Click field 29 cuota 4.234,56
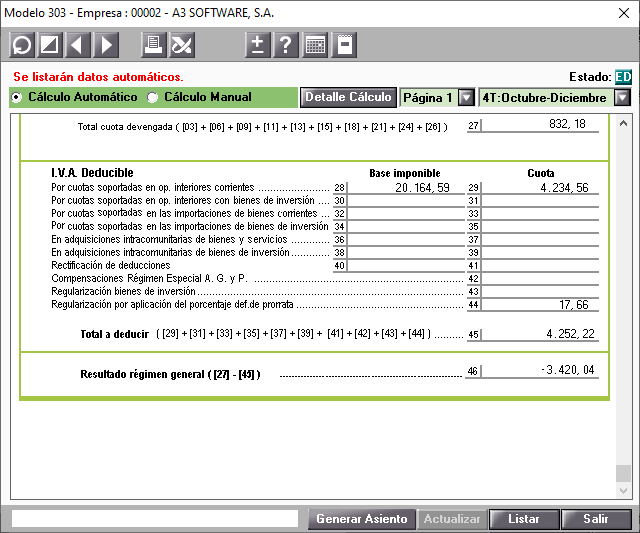Viewport: 640px width, 533px height. click(x=540, y=188)
